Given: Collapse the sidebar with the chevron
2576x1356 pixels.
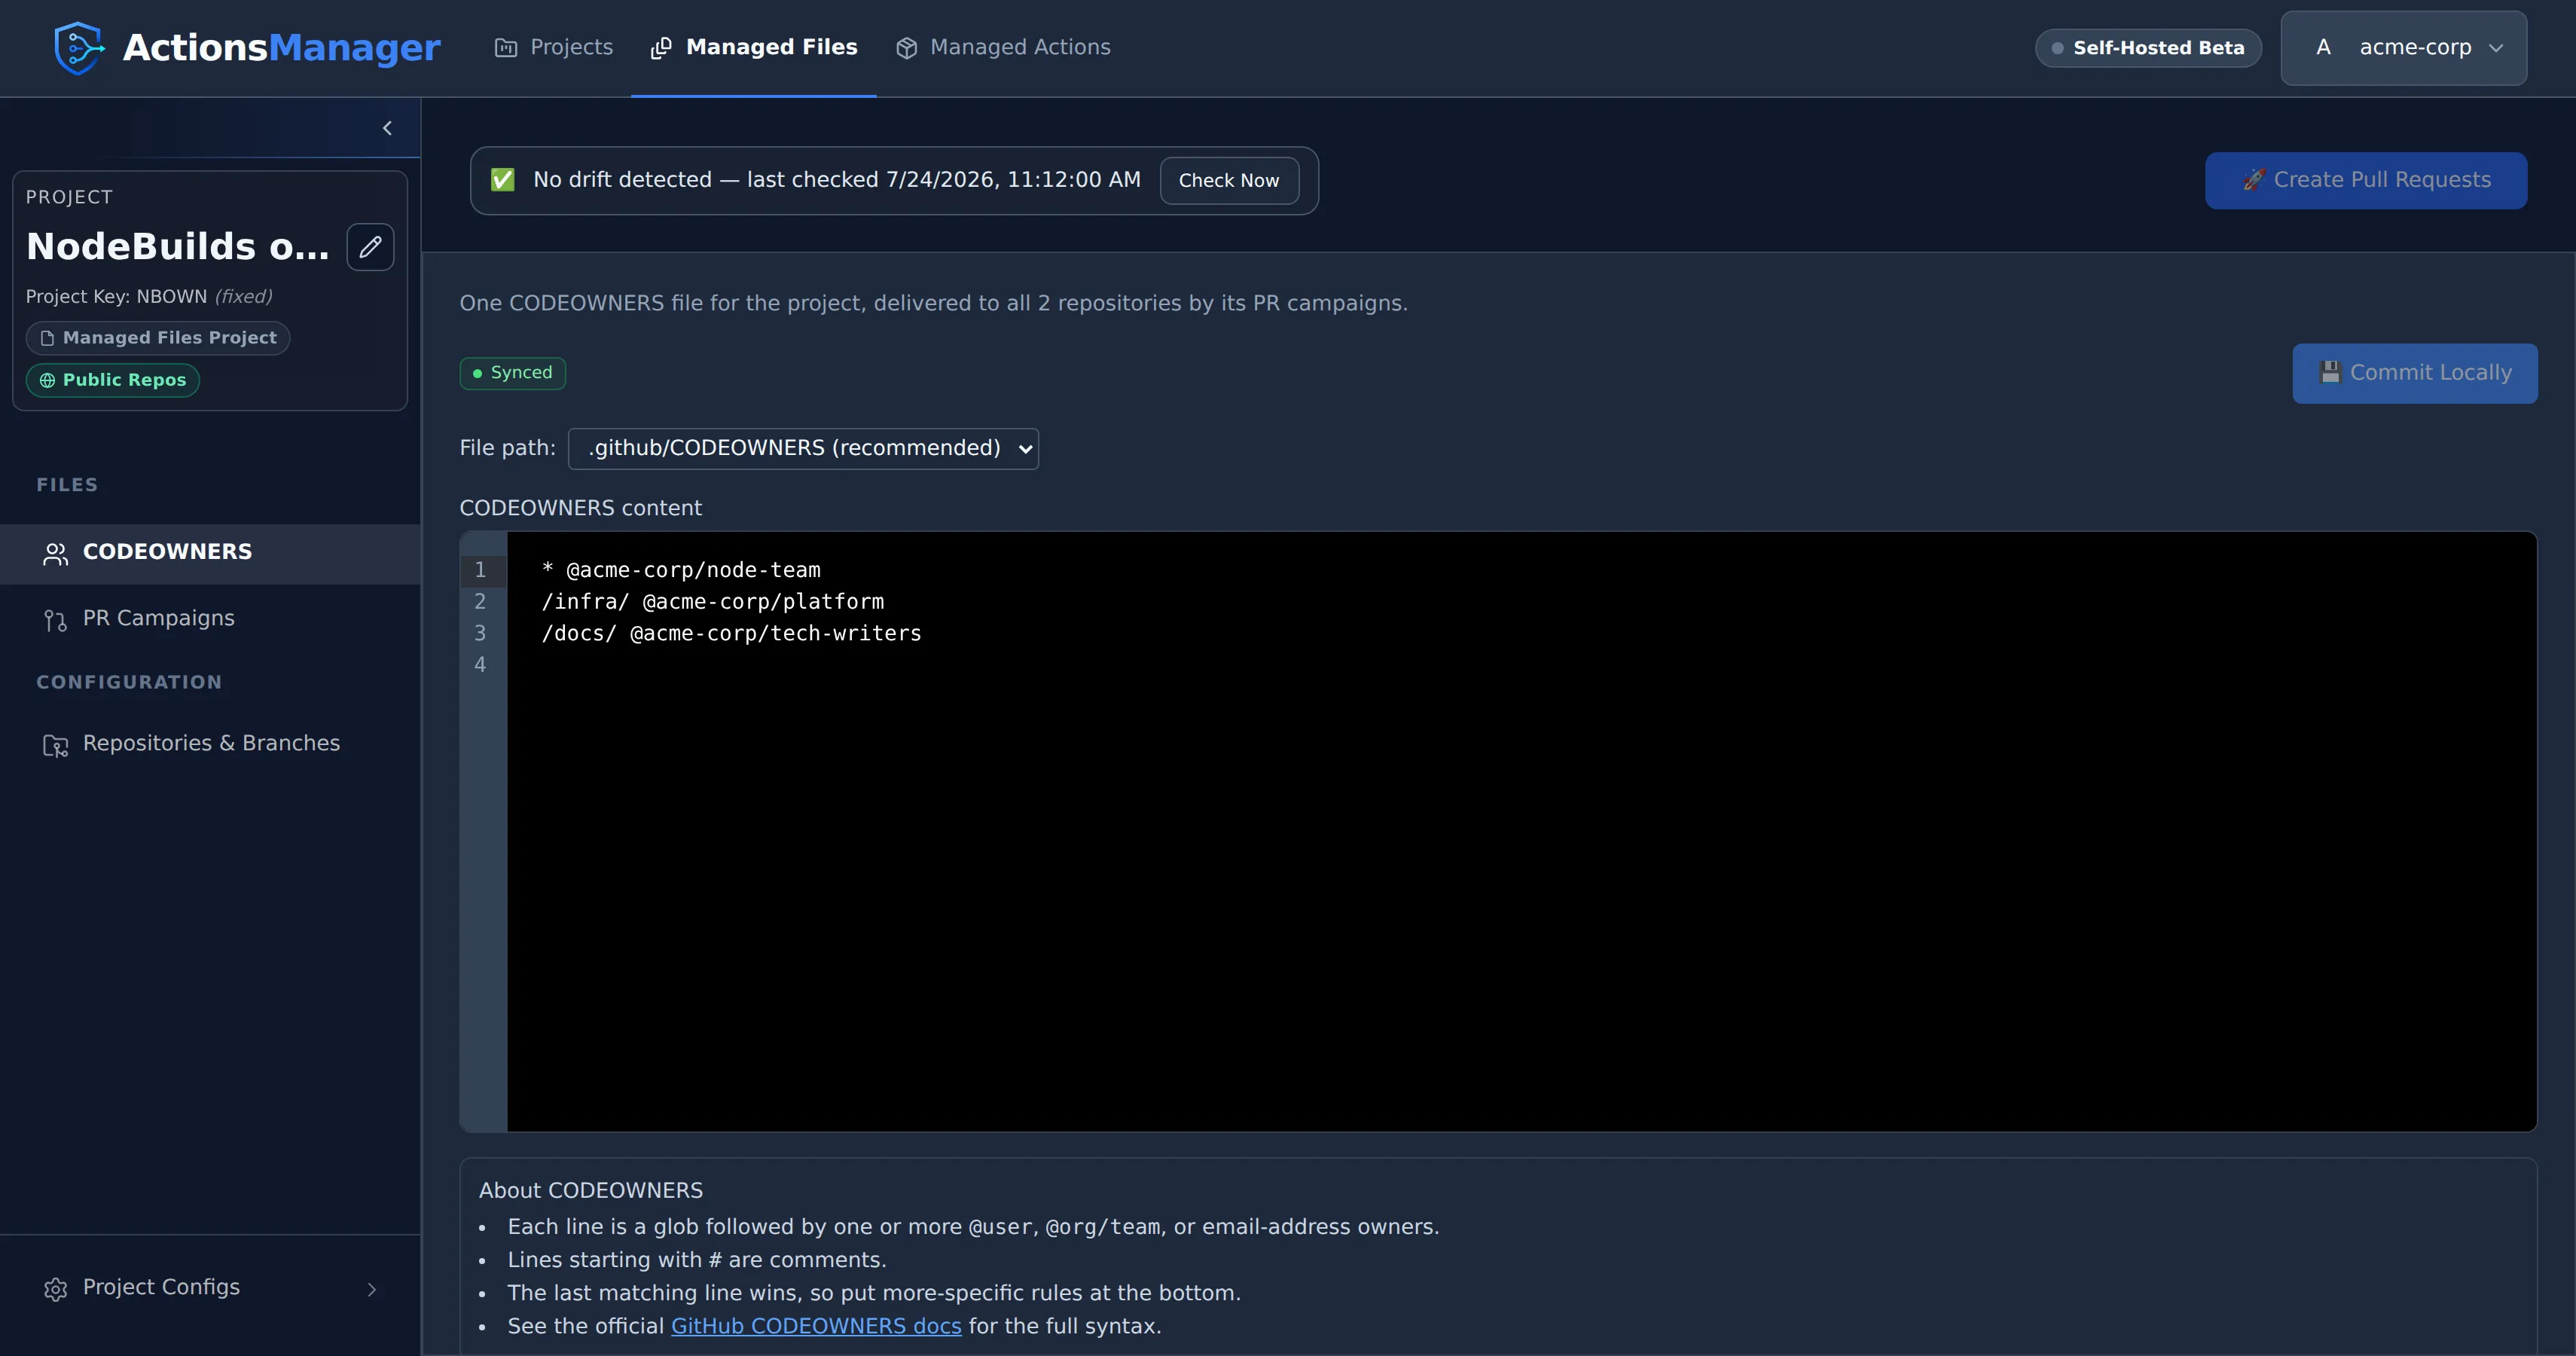Looking at the screenshot, I should pyautogui.click(x=387, y=128).
